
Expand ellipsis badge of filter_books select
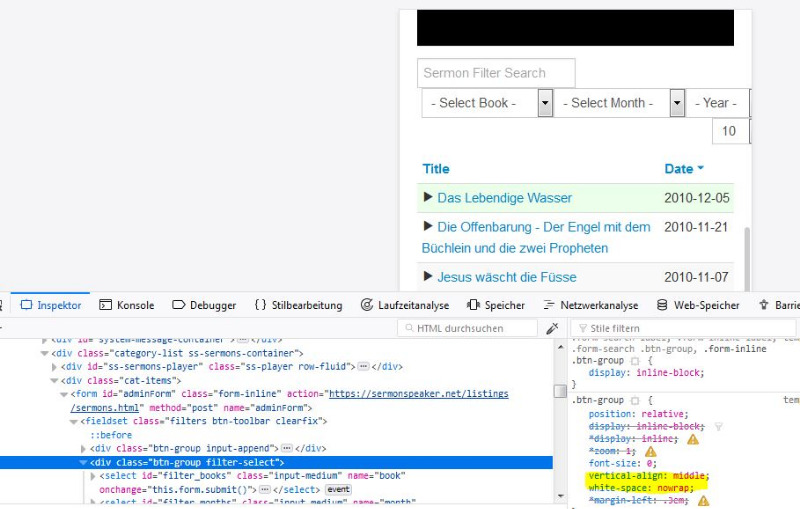coord(264,490)
